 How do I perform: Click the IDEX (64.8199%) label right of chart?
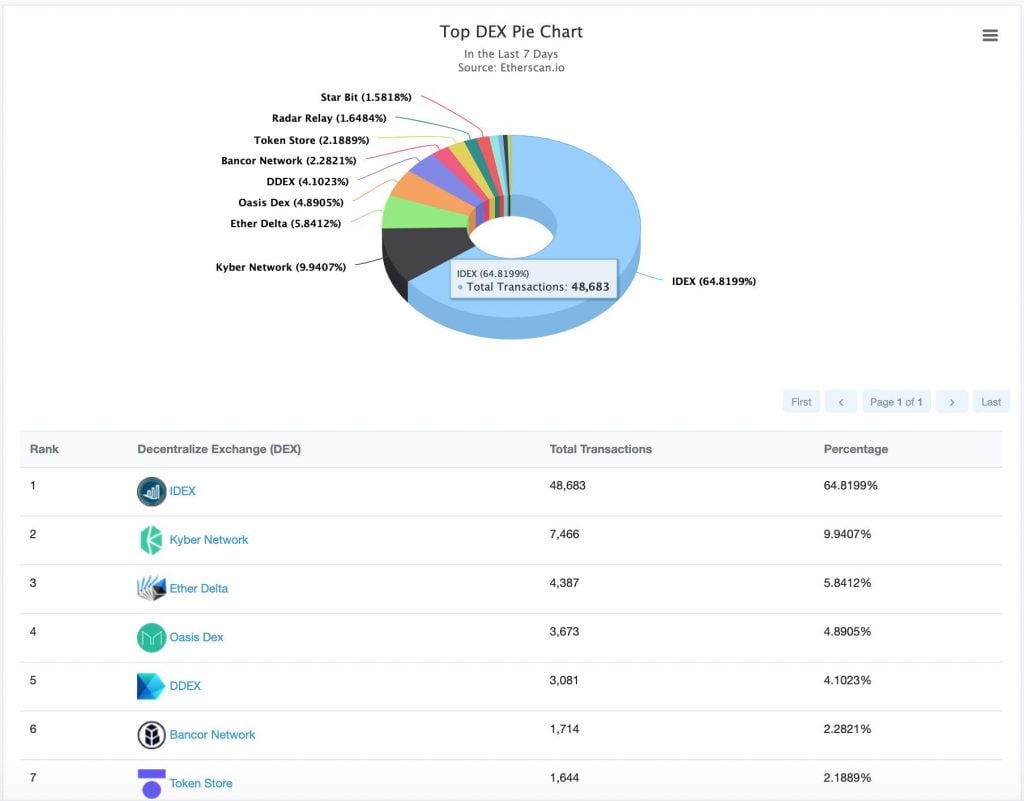point(714,281)
